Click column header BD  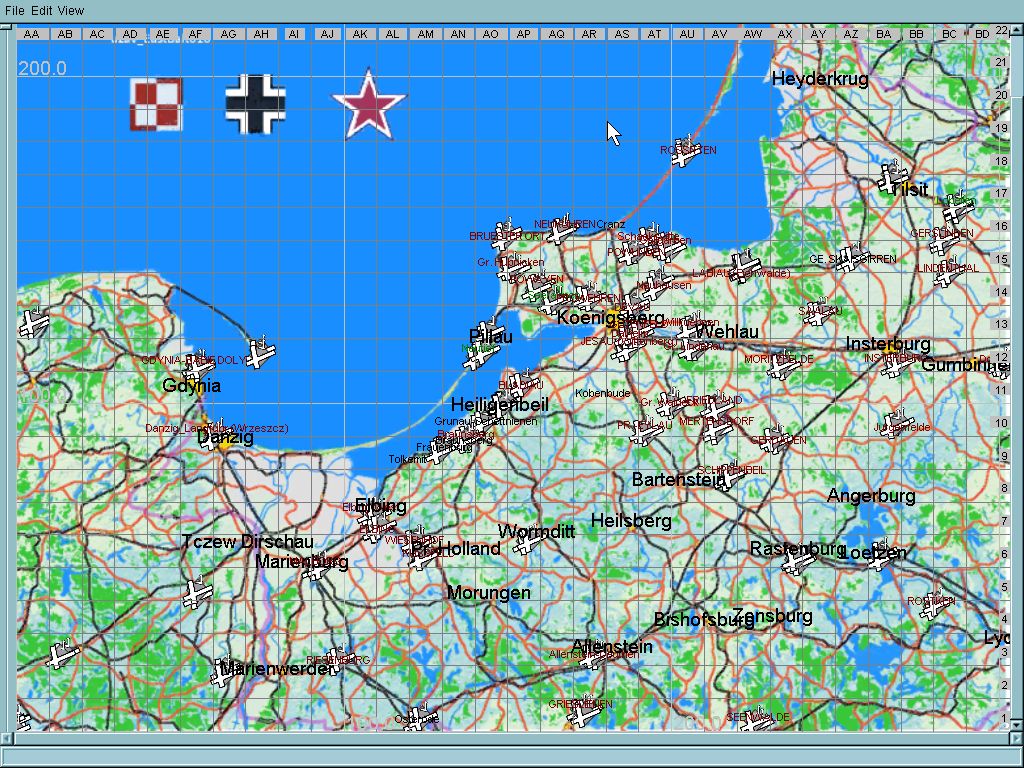click(x=982, y=34)
